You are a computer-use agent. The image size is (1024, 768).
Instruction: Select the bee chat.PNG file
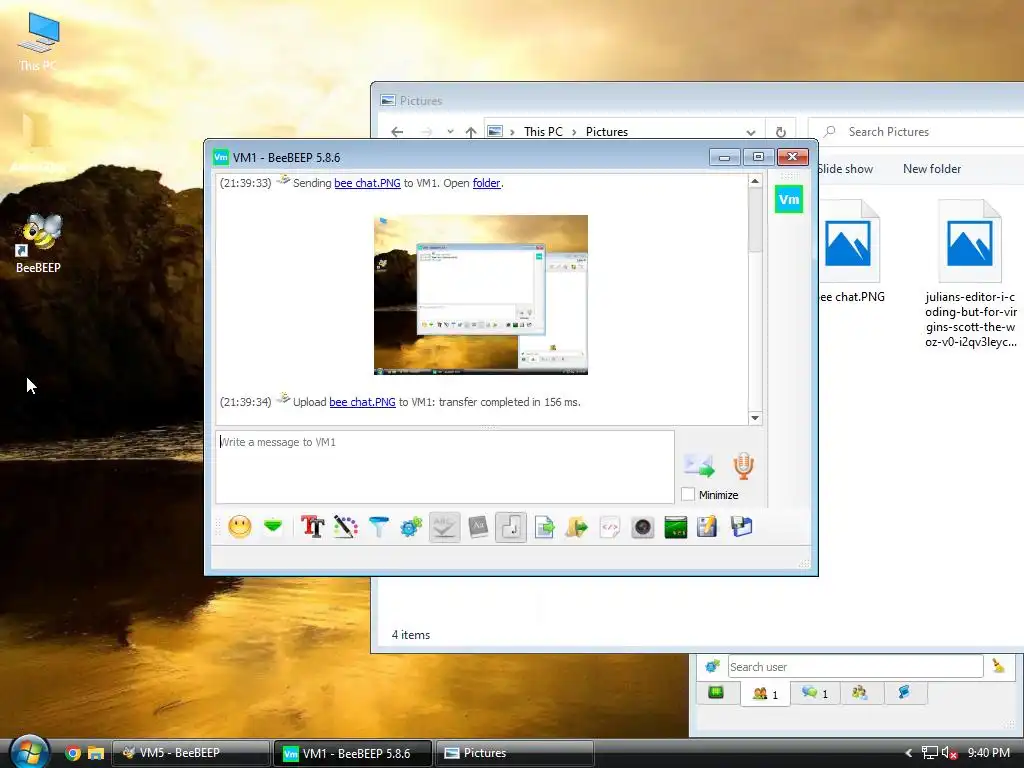pyautogui.click(x=850, y=251)
